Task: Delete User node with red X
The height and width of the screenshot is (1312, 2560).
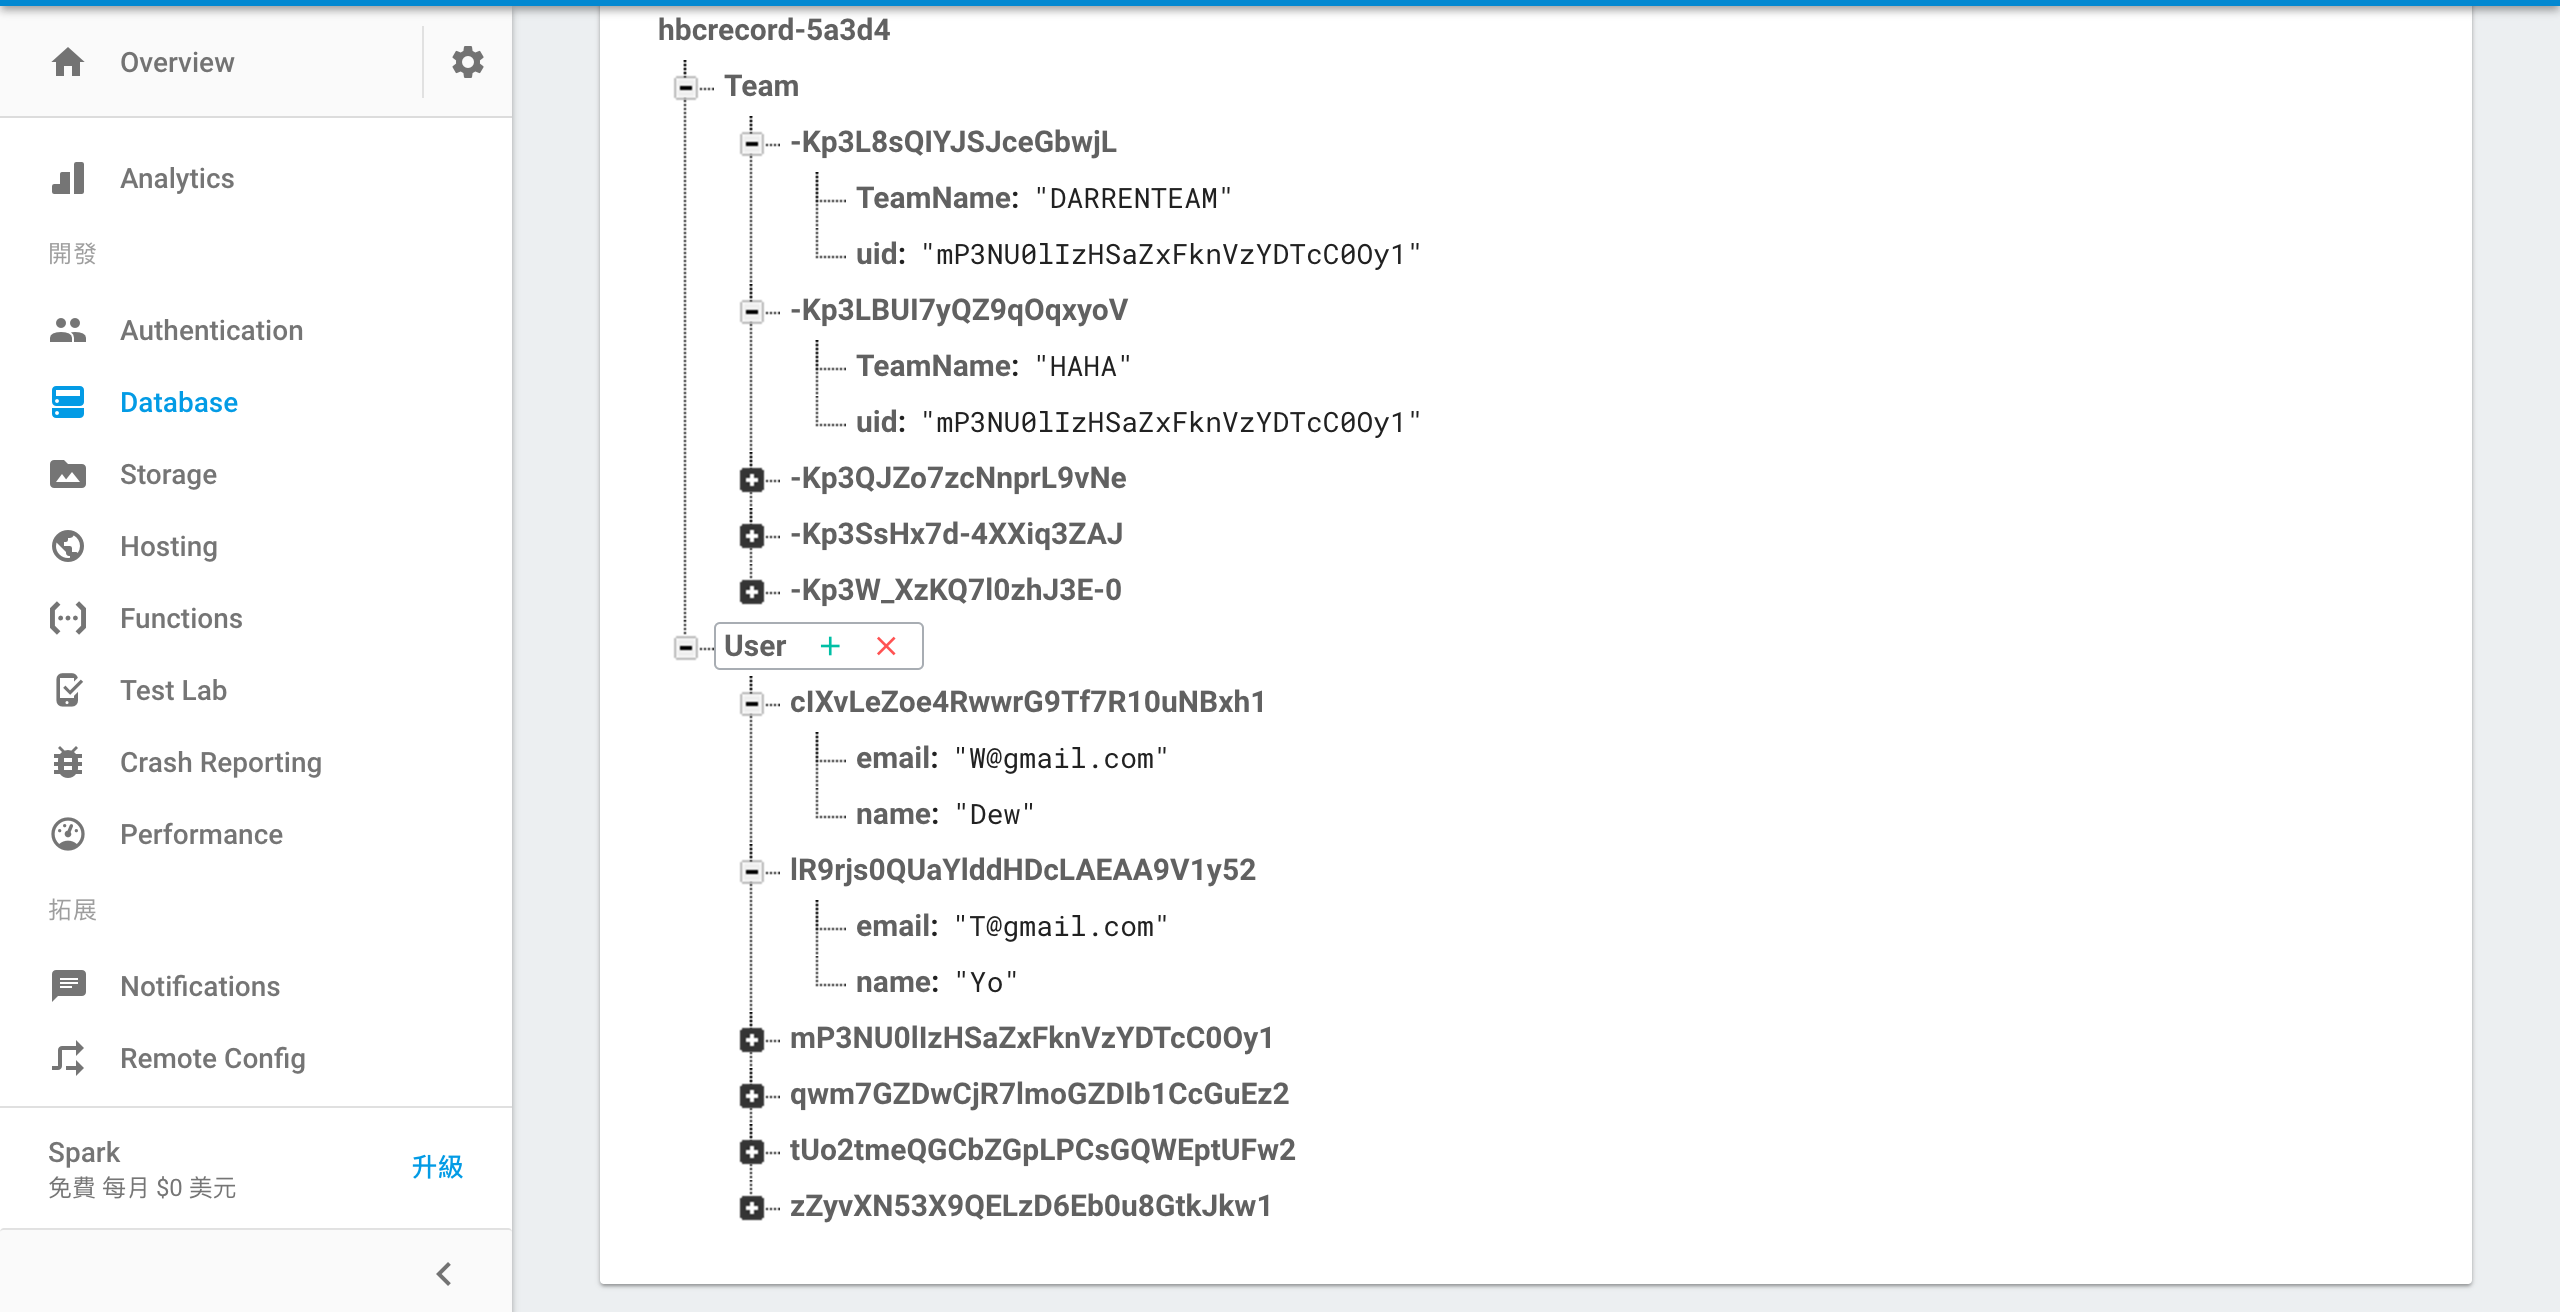Action: coord(886,646)
